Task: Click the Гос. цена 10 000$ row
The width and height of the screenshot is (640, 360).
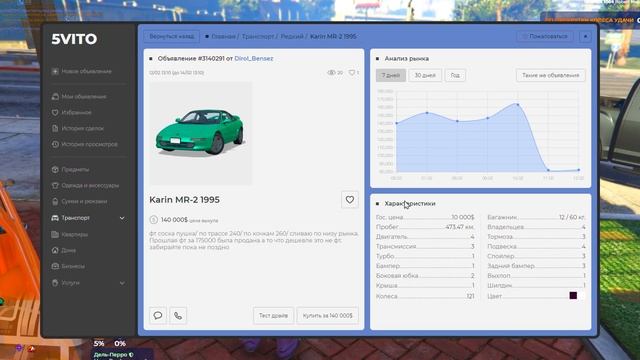Action: point(425,217)
